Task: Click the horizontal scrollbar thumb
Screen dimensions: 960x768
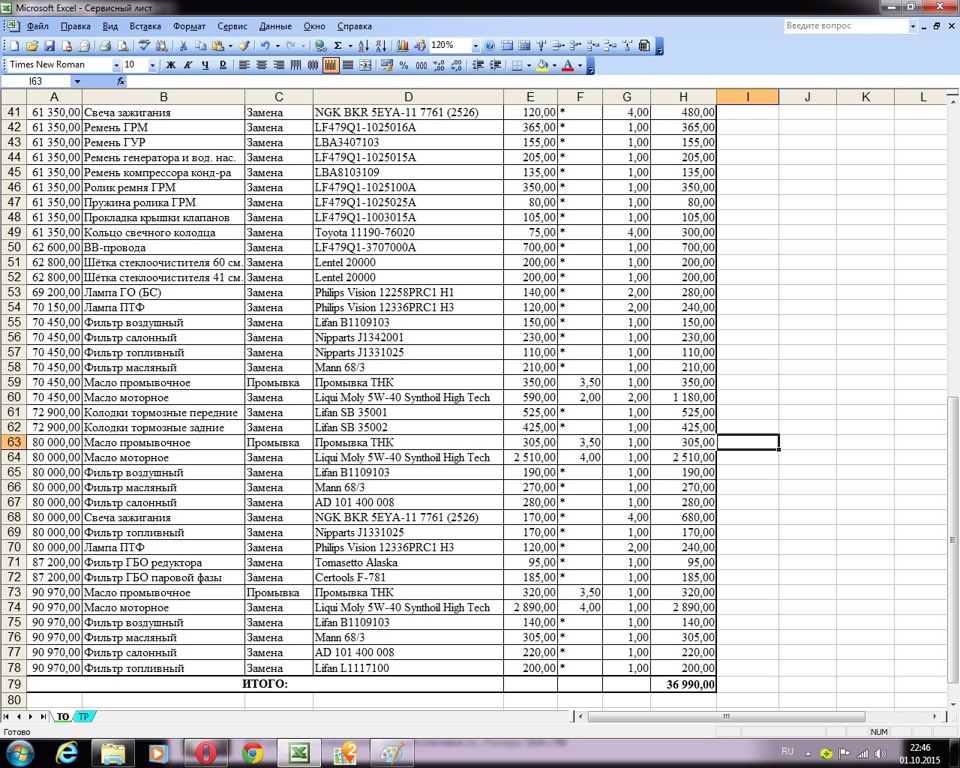Action: point(727,716)
